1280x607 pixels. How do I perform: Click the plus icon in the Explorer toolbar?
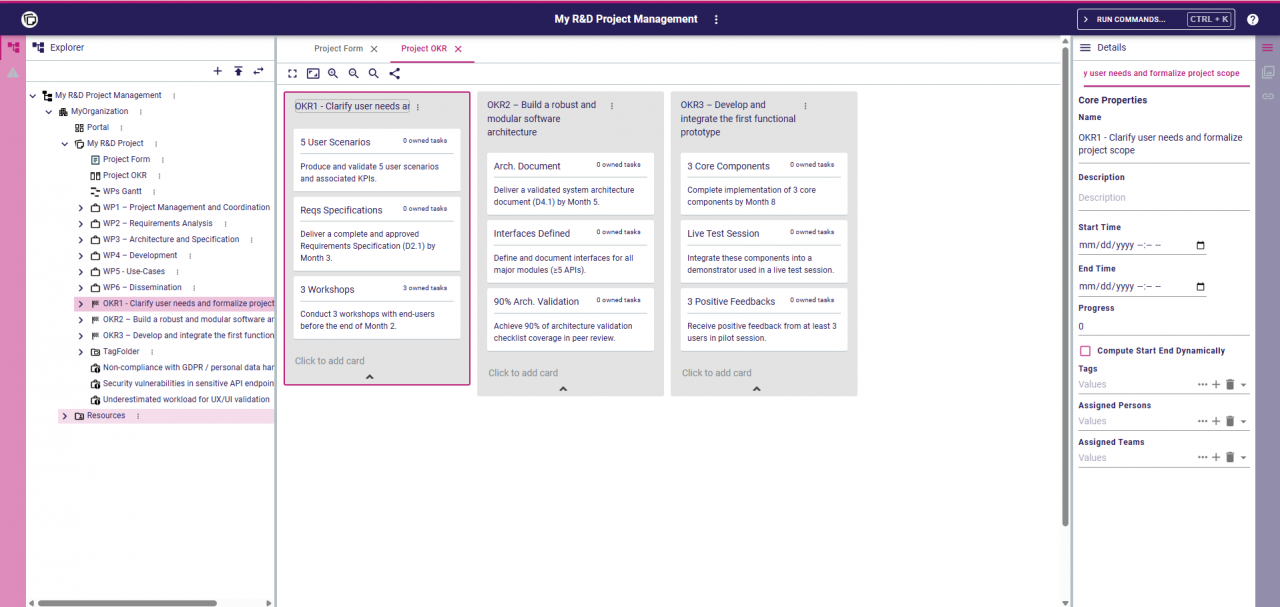(217, 71)
